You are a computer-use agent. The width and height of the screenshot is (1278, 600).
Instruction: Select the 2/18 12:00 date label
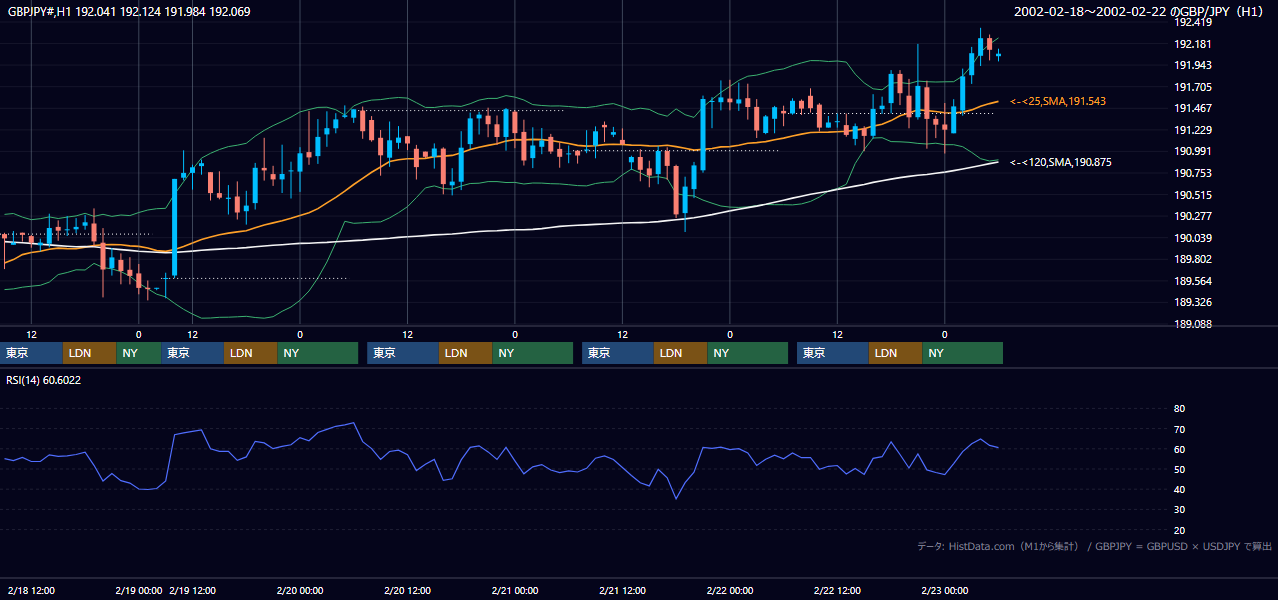[31, 591]
